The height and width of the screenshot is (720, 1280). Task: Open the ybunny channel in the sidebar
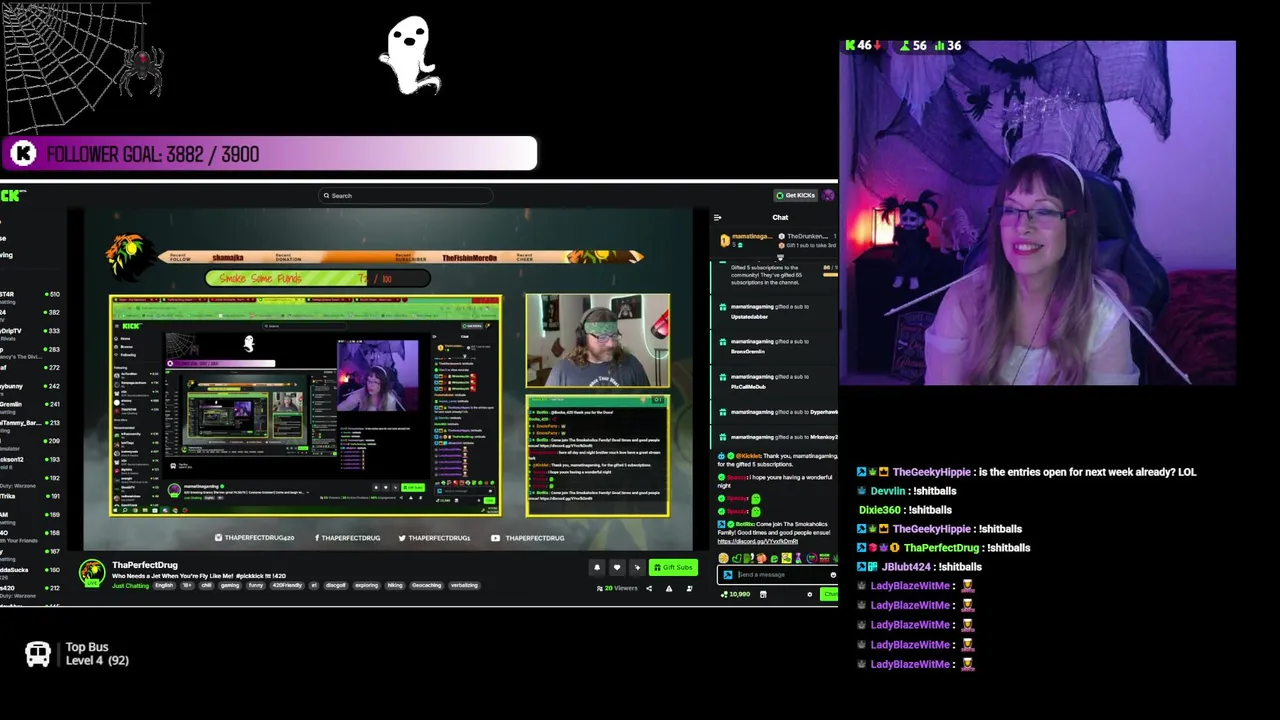click(30, 387)
